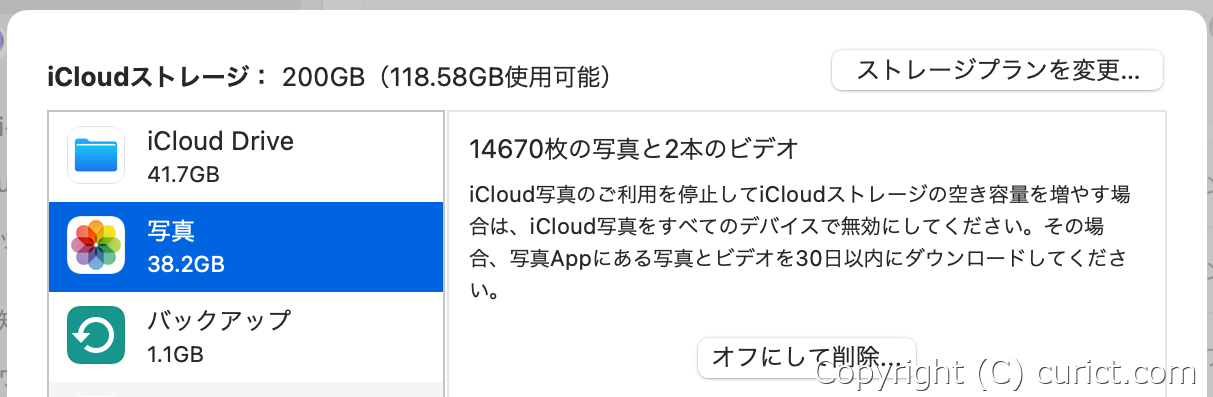Click the purple icon at the window's left edge

click(x=2, y=42)
